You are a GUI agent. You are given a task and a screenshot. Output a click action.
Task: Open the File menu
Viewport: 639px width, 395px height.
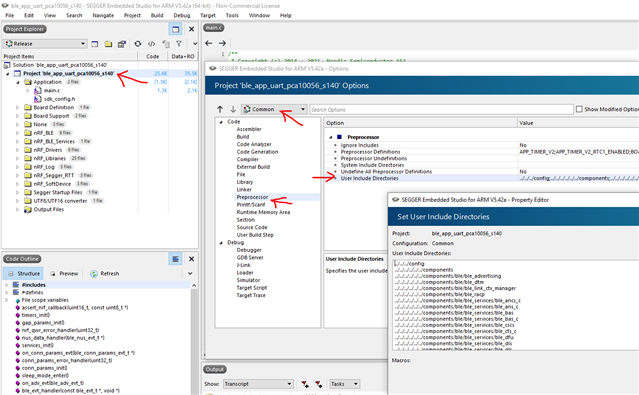[x=10, y=15]
